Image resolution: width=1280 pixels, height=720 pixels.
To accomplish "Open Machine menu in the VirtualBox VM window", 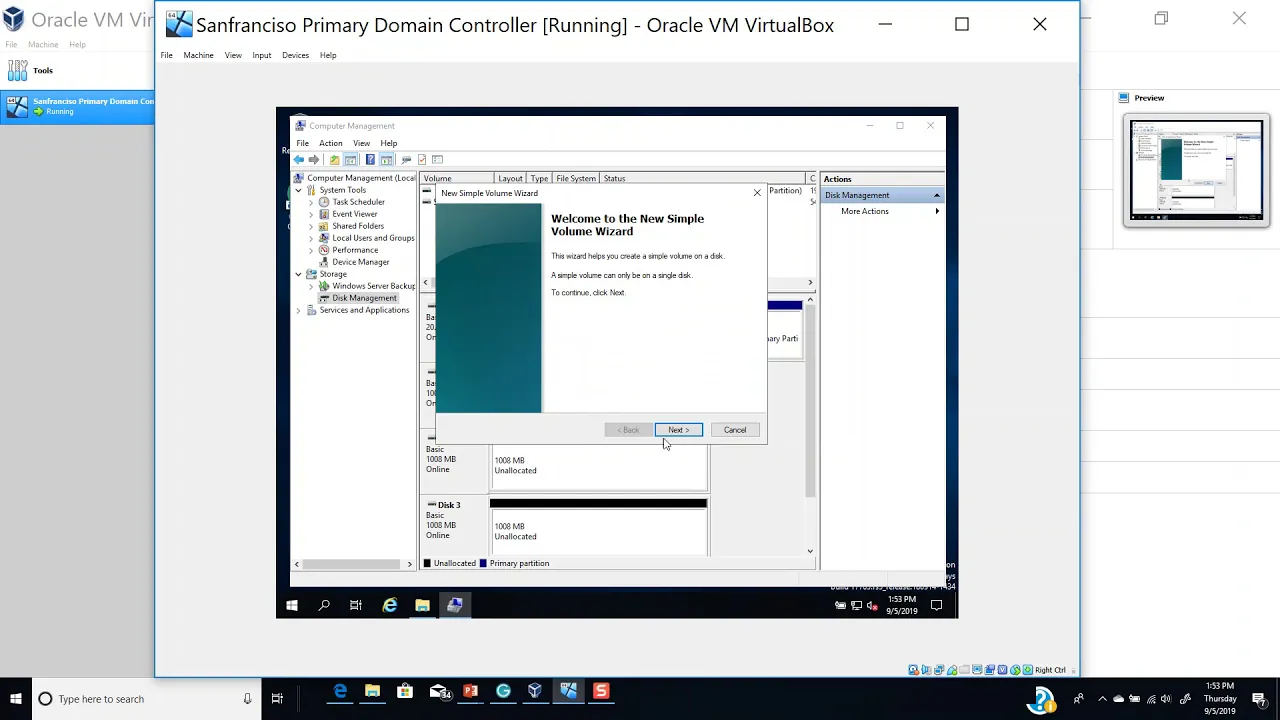I will pos(198,55).
